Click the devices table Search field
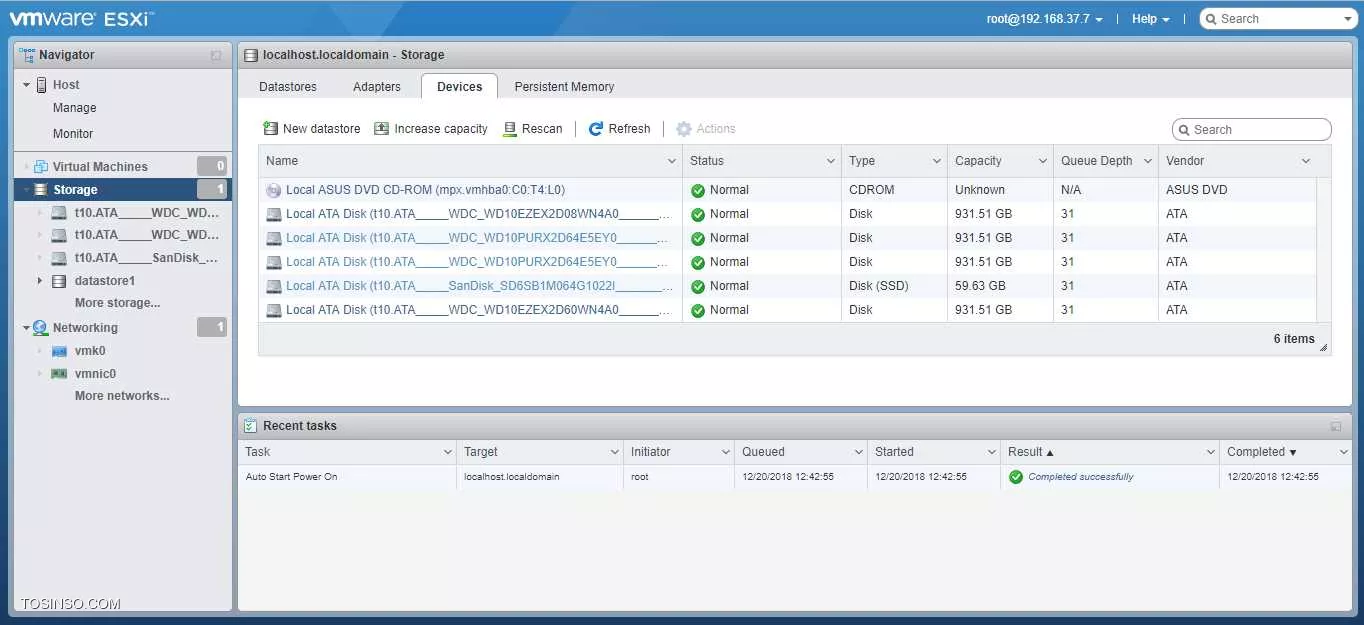Image resolution: width=1364 pixels, height=625 pixels. (x=1252, y=130)
